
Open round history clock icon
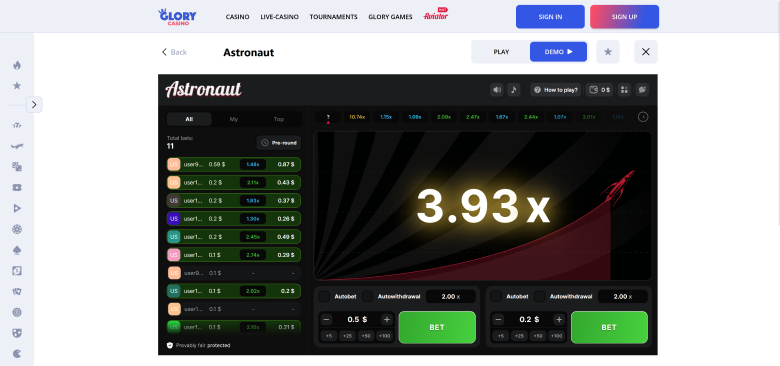click(643, 117)
